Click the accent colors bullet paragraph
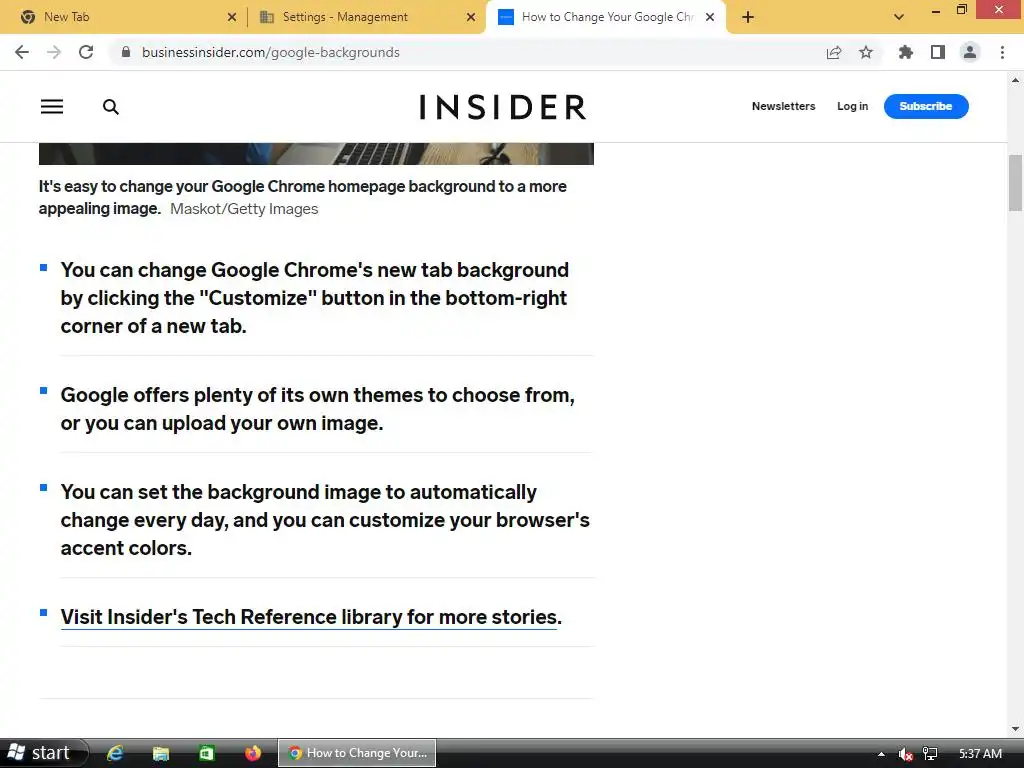 [x=325, y=520]
